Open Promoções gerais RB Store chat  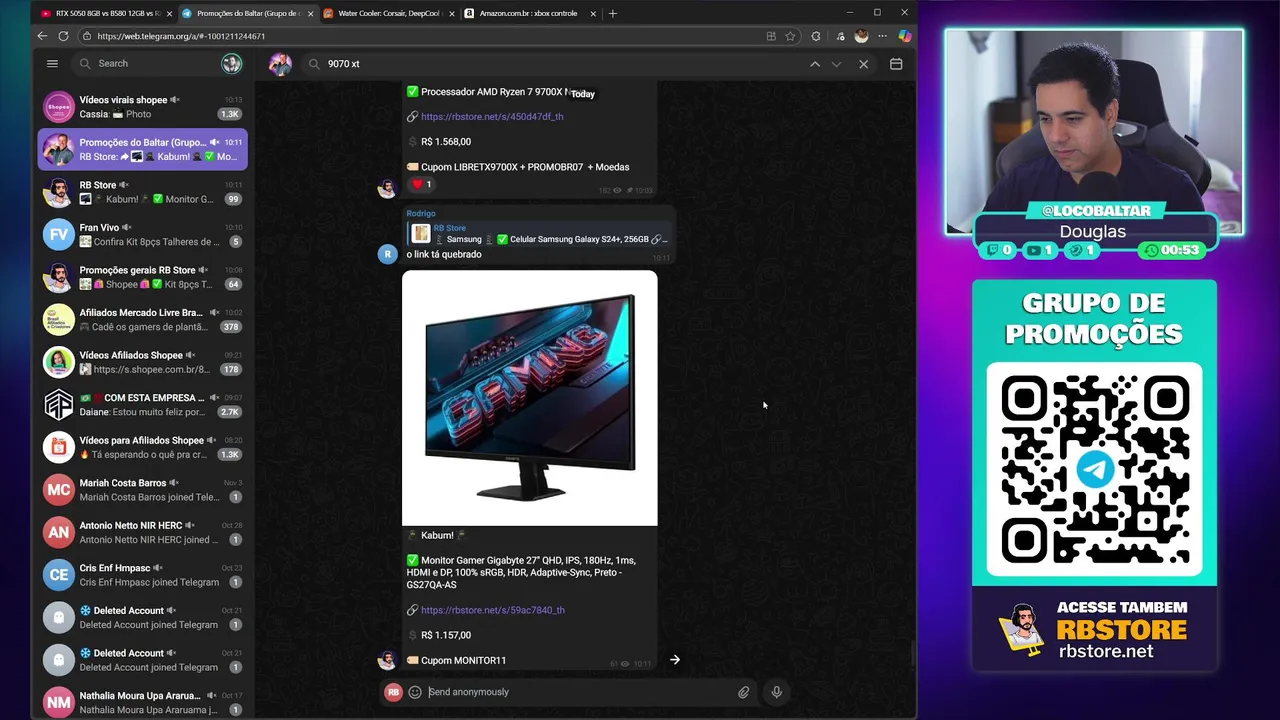click(x=143, y=277)
